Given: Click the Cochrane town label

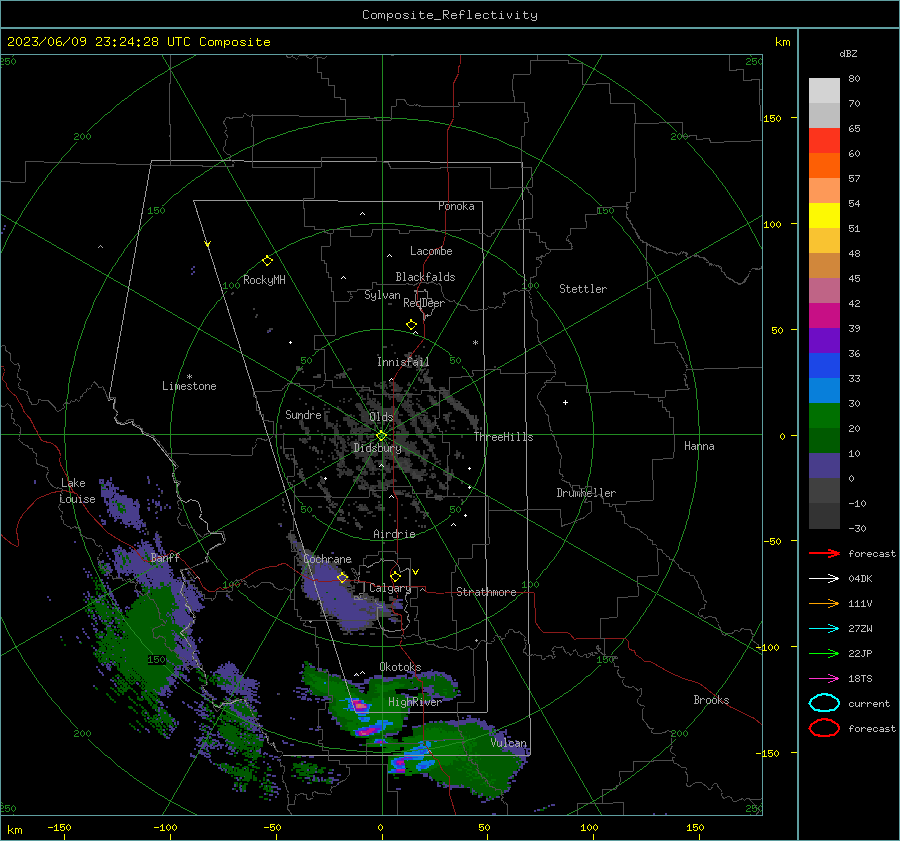Looking at the screenshot, I should 327,559.
